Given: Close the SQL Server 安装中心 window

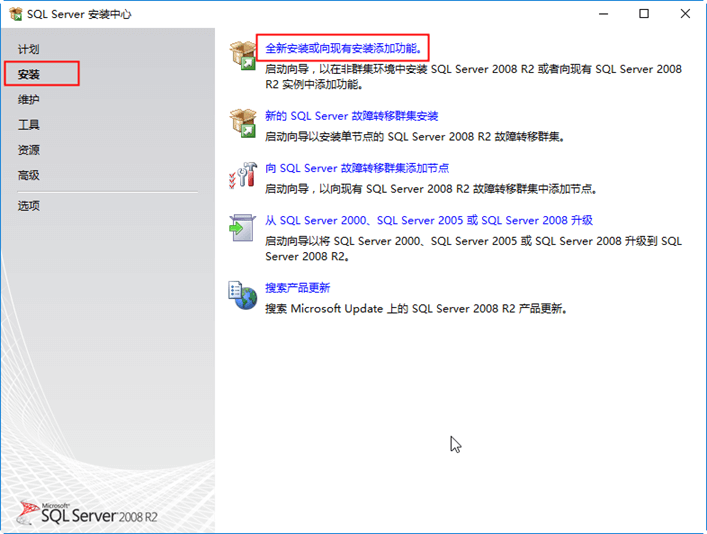Looking at the screenshot, I should point(685,14).
